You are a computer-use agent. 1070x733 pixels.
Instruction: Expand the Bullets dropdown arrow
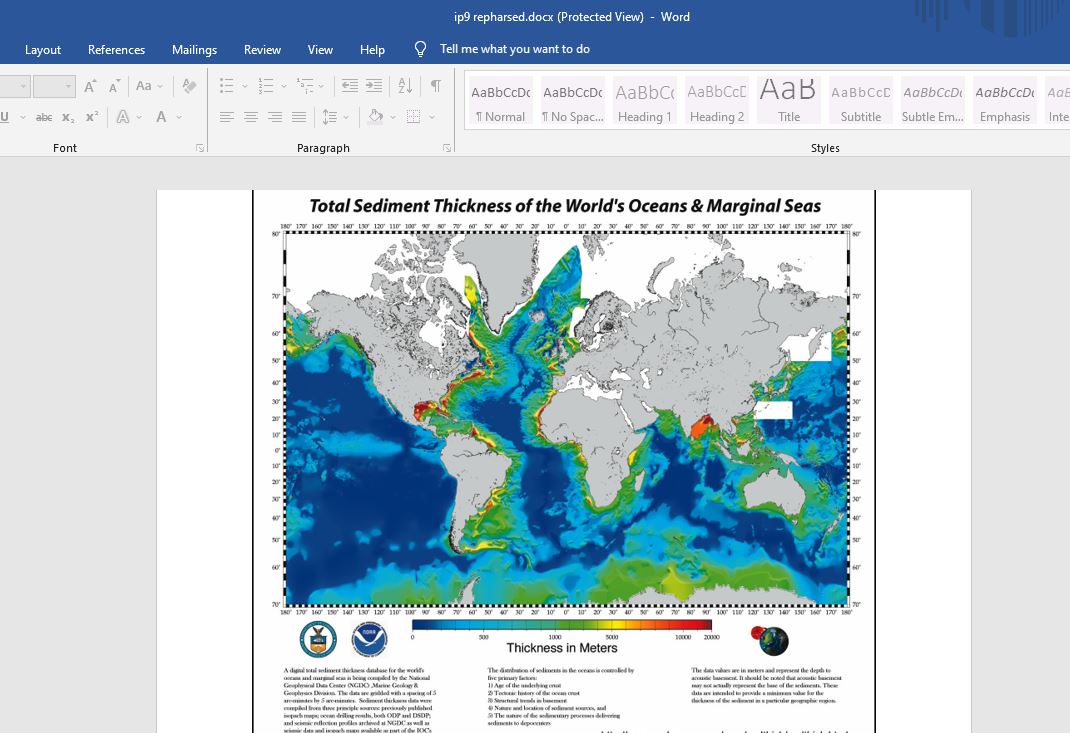(244, 87)
